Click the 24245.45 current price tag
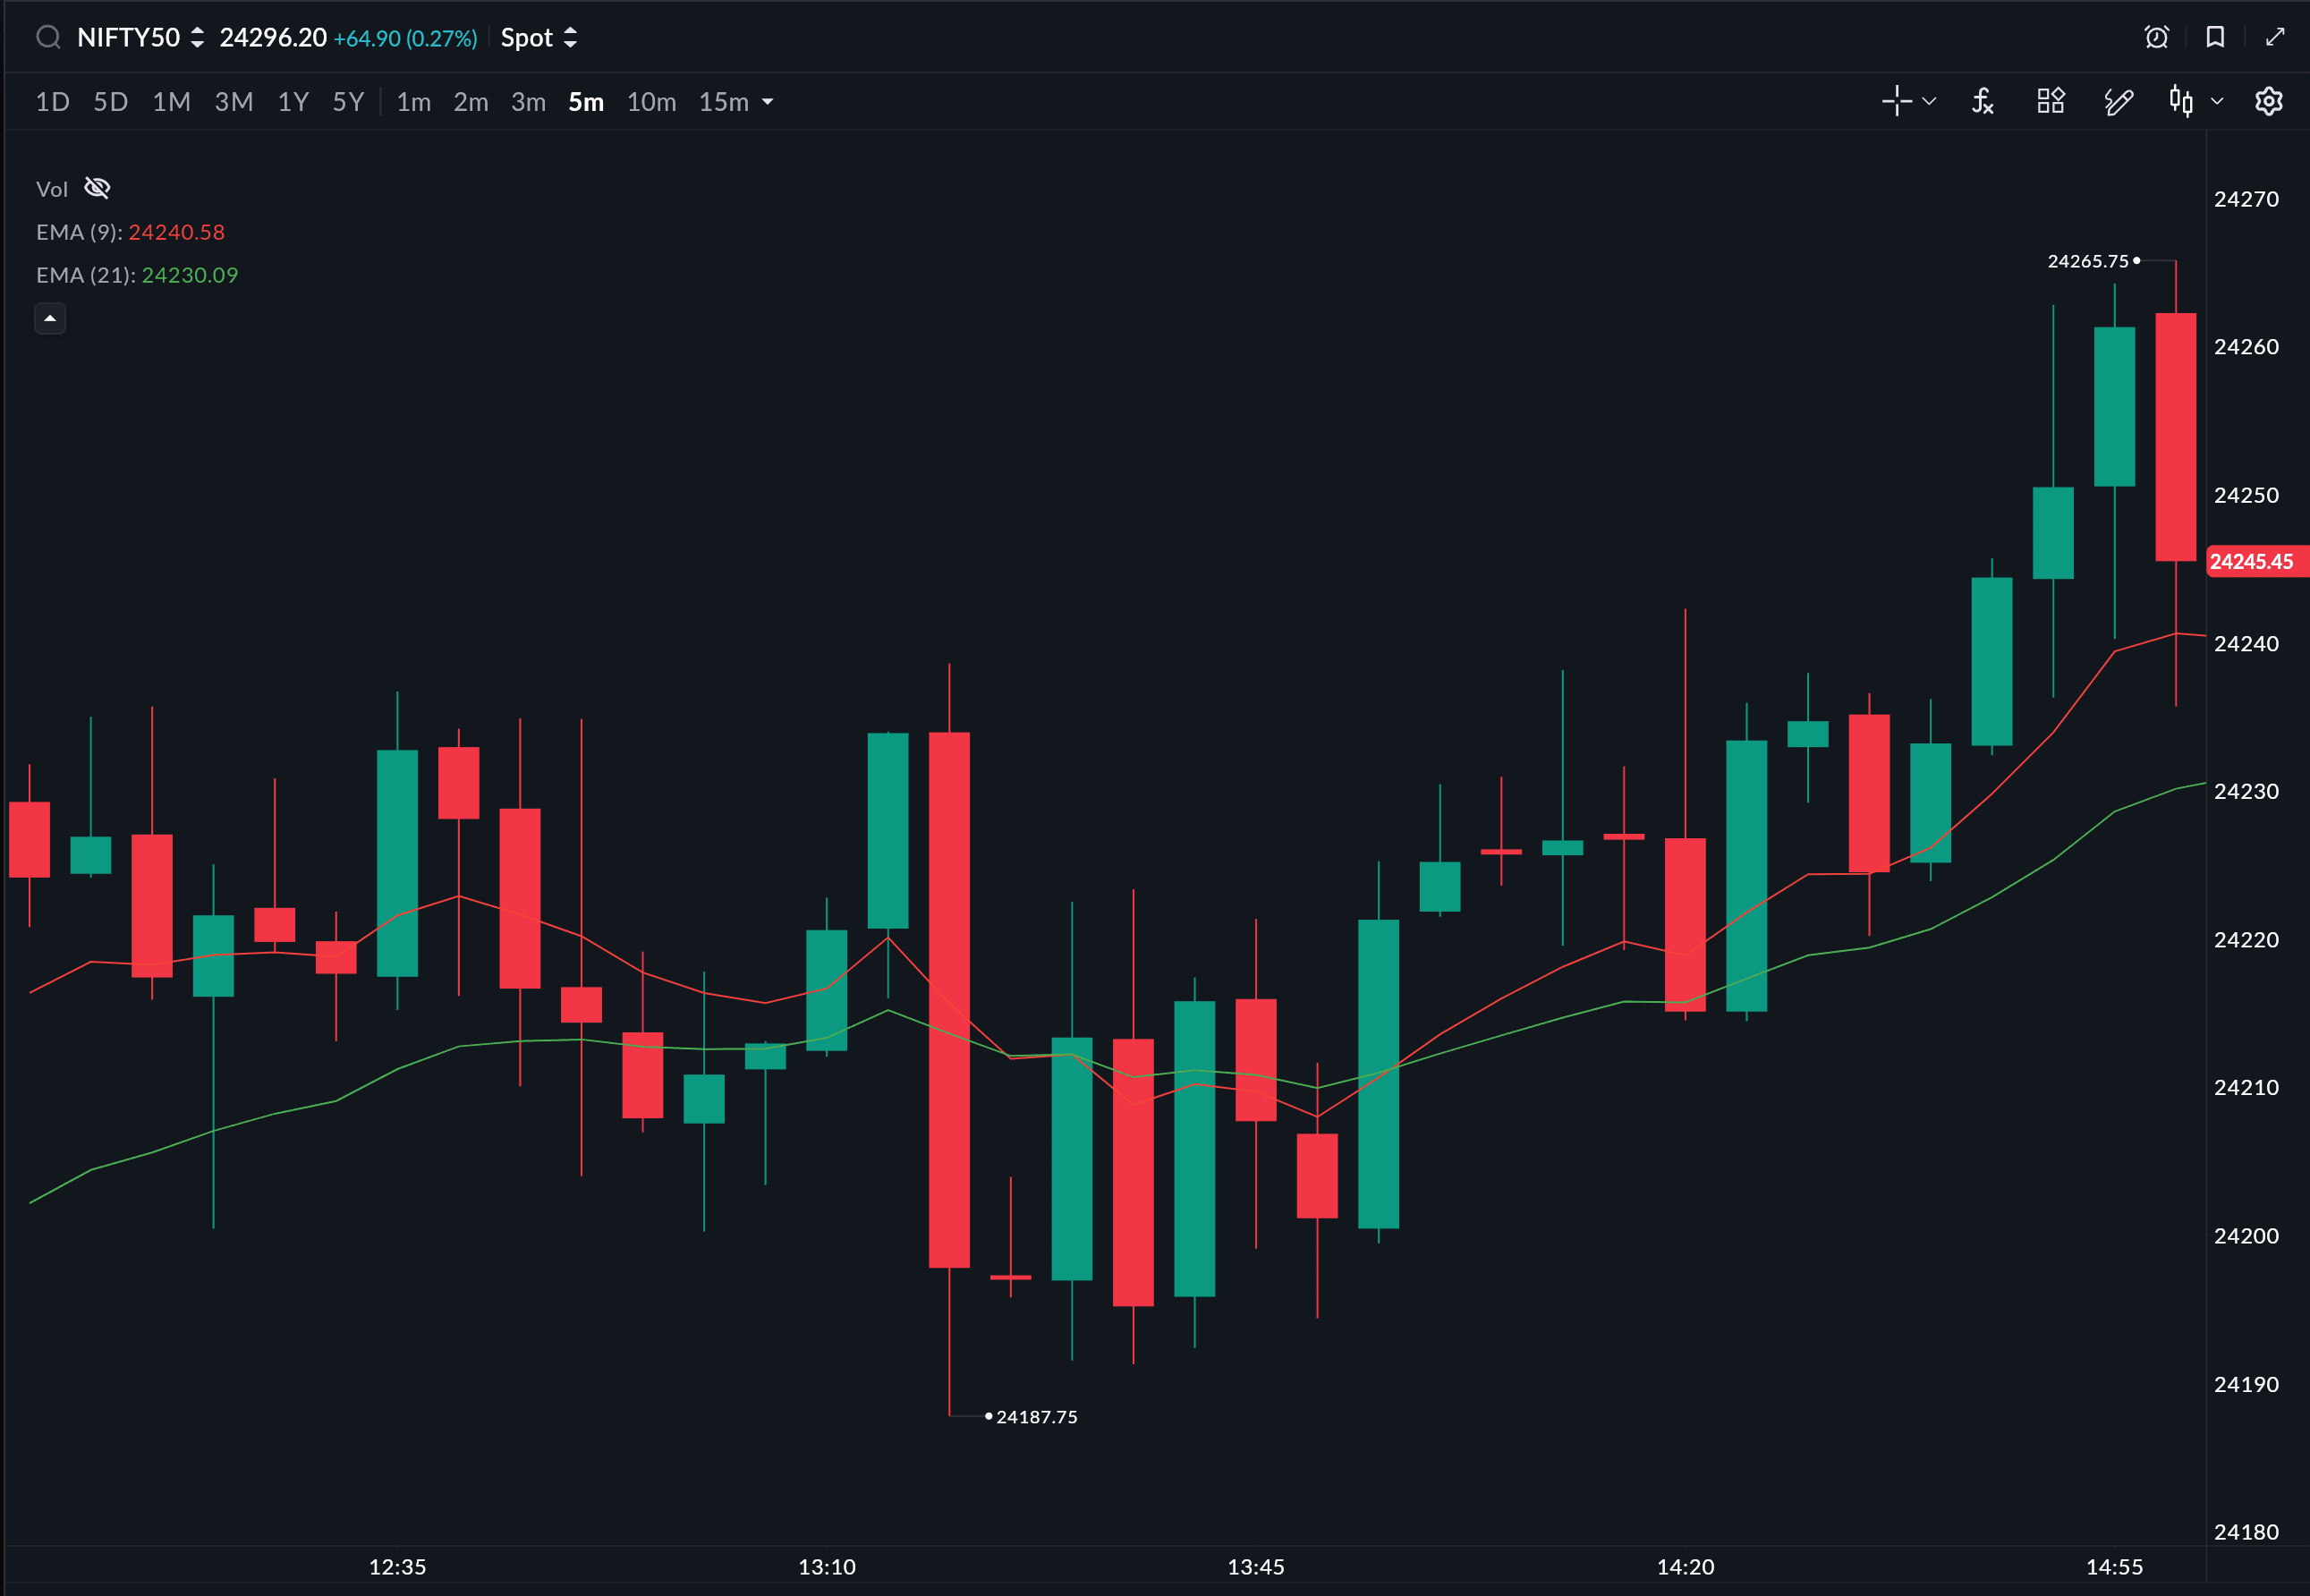The image size is (2310, 1596). 2251,561
